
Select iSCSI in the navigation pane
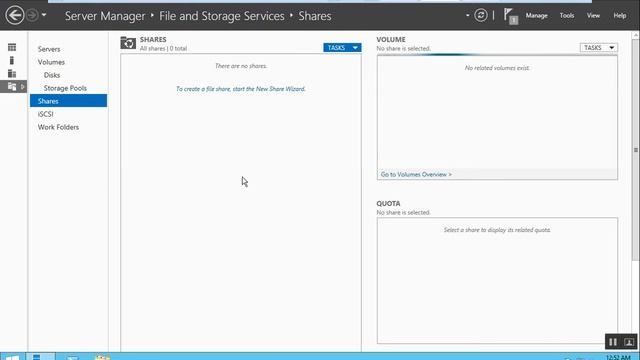pos(45,114)
